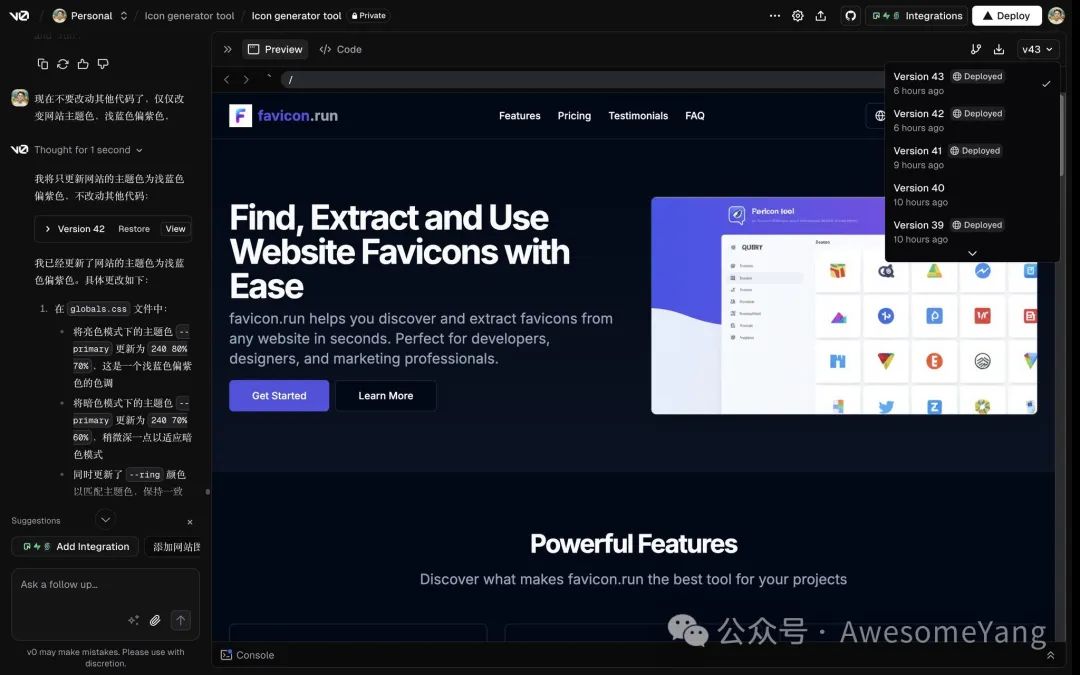This screenshot has height=675, width=1080.
Task: Select Version 43 in the version list
Action: coord(971,83)
